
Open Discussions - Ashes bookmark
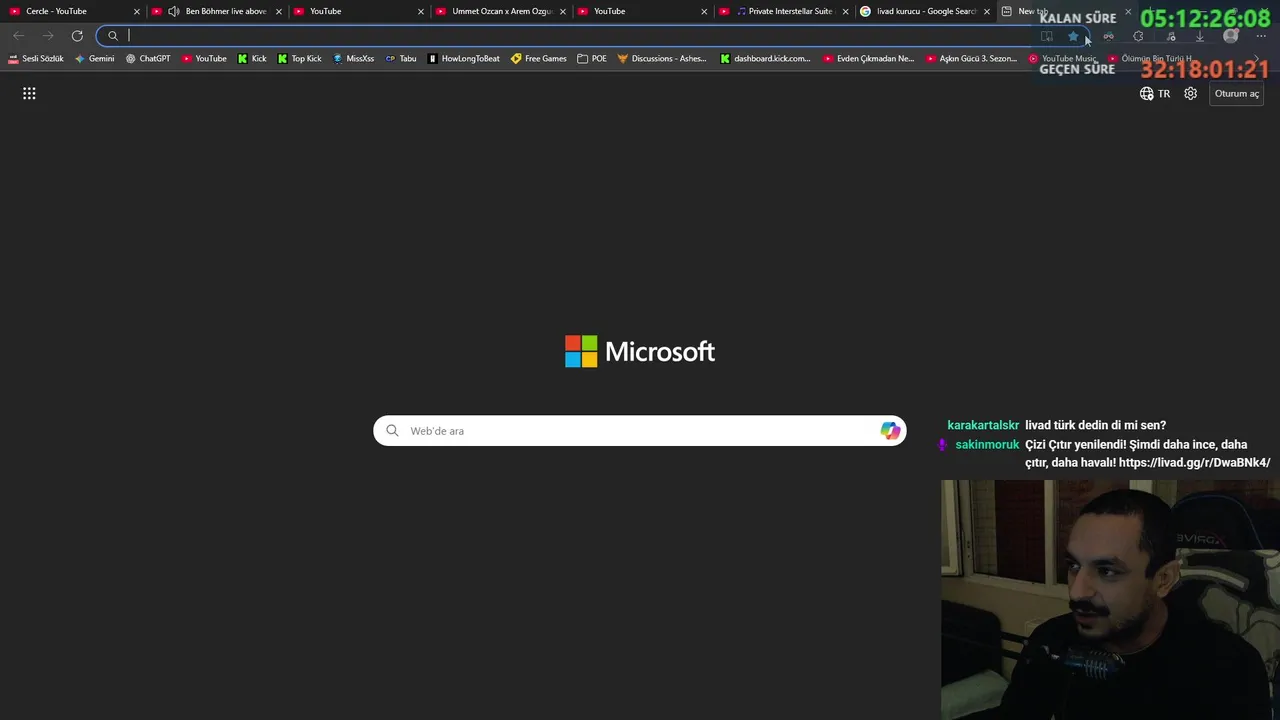[662, 58]
